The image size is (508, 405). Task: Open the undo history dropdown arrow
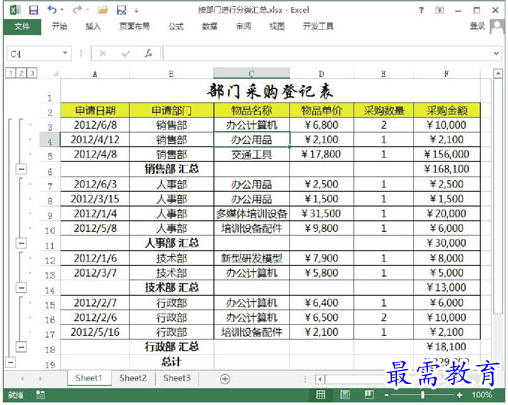(x=62, y=10)
